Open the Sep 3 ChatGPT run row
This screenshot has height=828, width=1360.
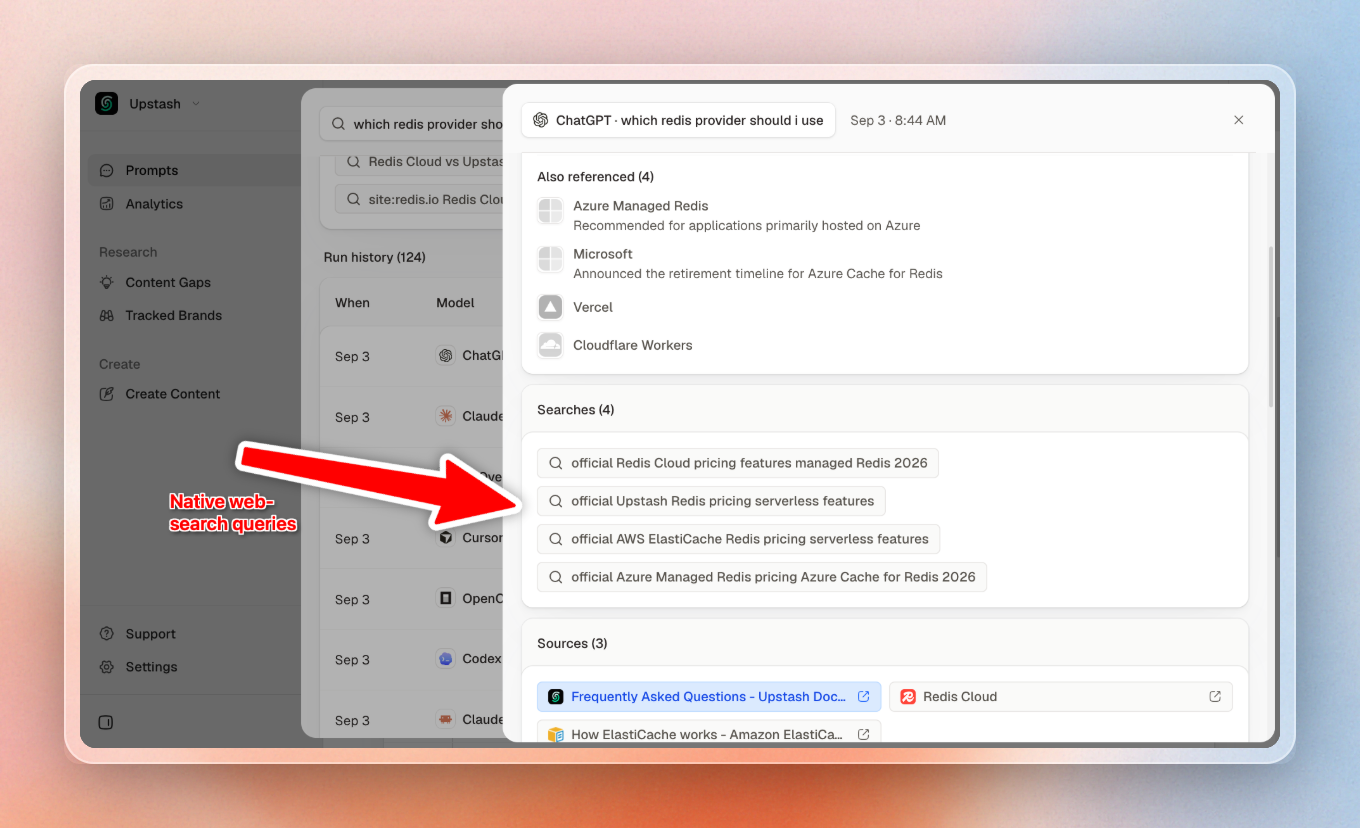(412, 356)
